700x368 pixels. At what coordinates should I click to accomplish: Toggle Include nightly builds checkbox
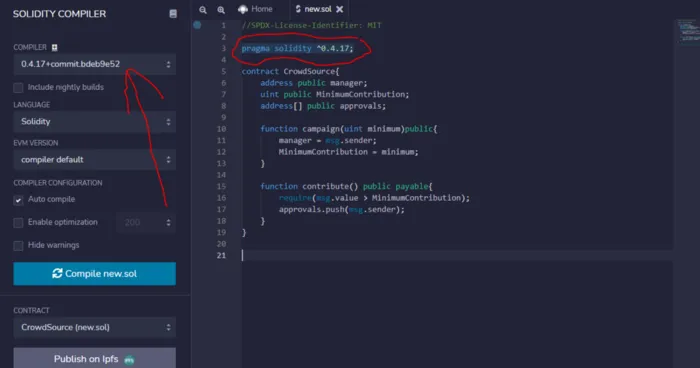pyautogui.click(x=18, y=88)
